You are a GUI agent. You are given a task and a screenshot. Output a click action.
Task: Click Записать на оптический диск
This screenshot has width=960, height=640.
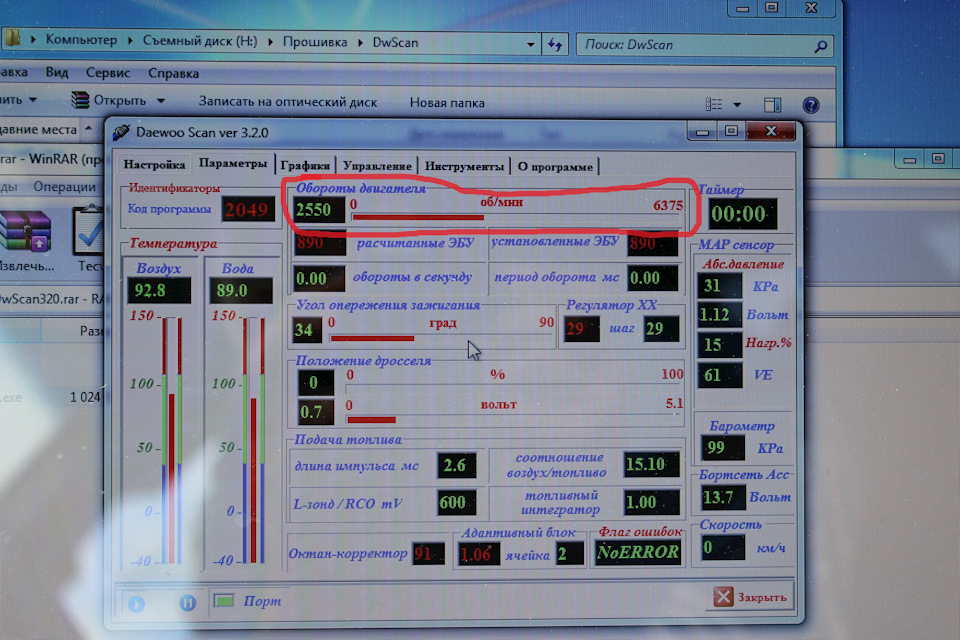[x=288, y=102]
